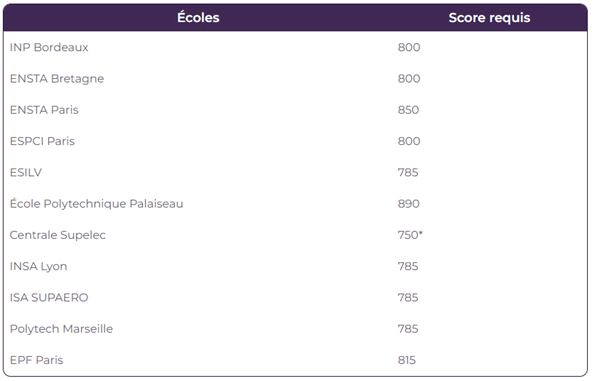Select the 850 score for ENSTA Paris
Screen dimensions: 602x381
[408, 110]
